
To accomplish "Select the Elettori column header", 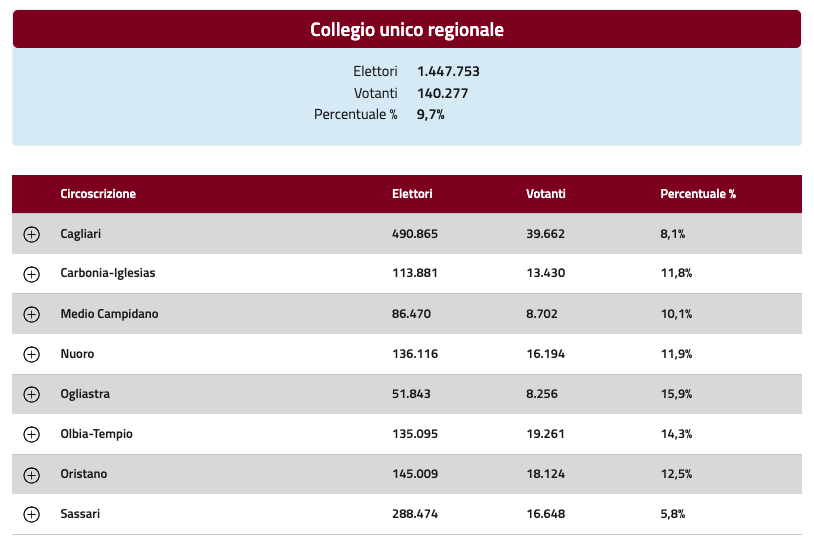I will [412, 194].
